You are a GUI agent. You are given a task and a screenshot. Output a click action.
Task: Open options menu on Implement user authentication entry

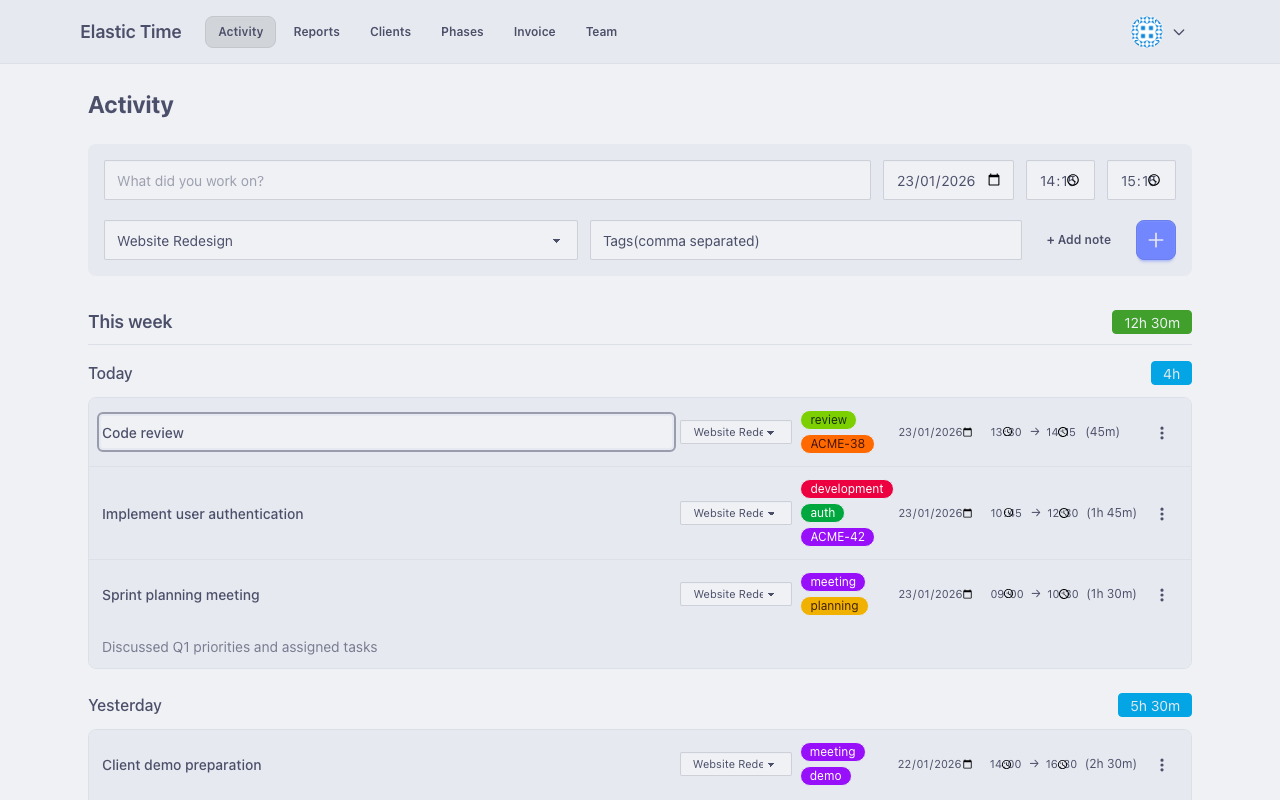click(x=1162, y=513)
